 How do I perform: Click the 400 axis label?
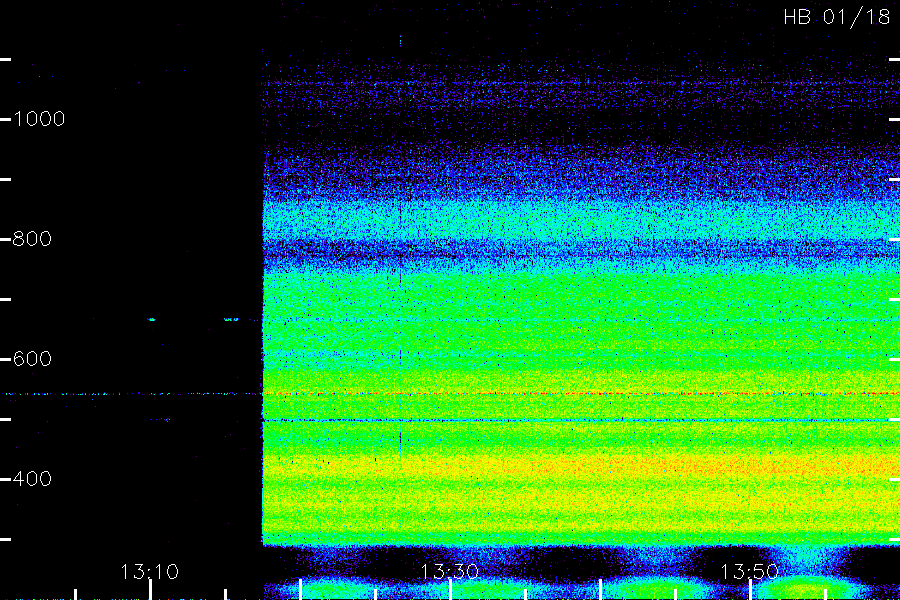[32, 479]
